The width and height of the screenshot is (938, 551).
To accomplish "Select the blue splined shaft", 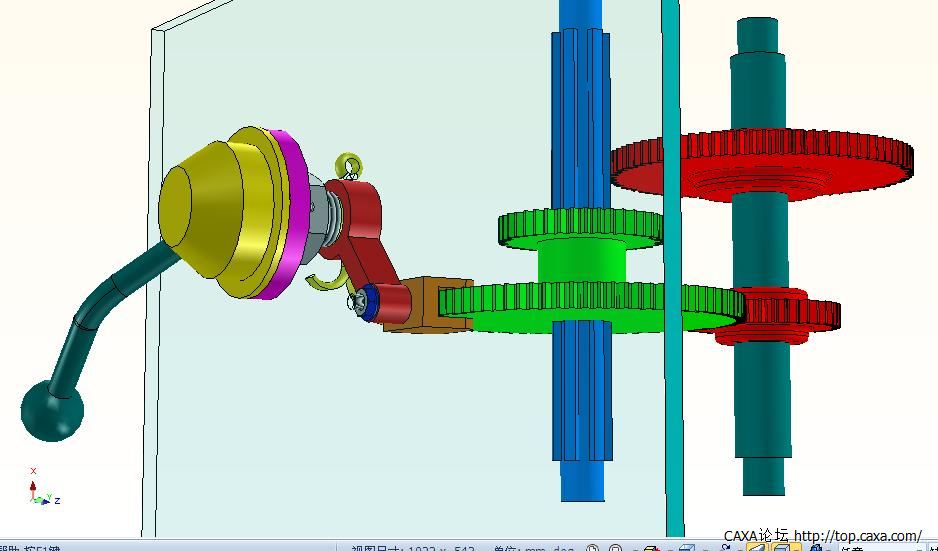I will click(580, 420).
